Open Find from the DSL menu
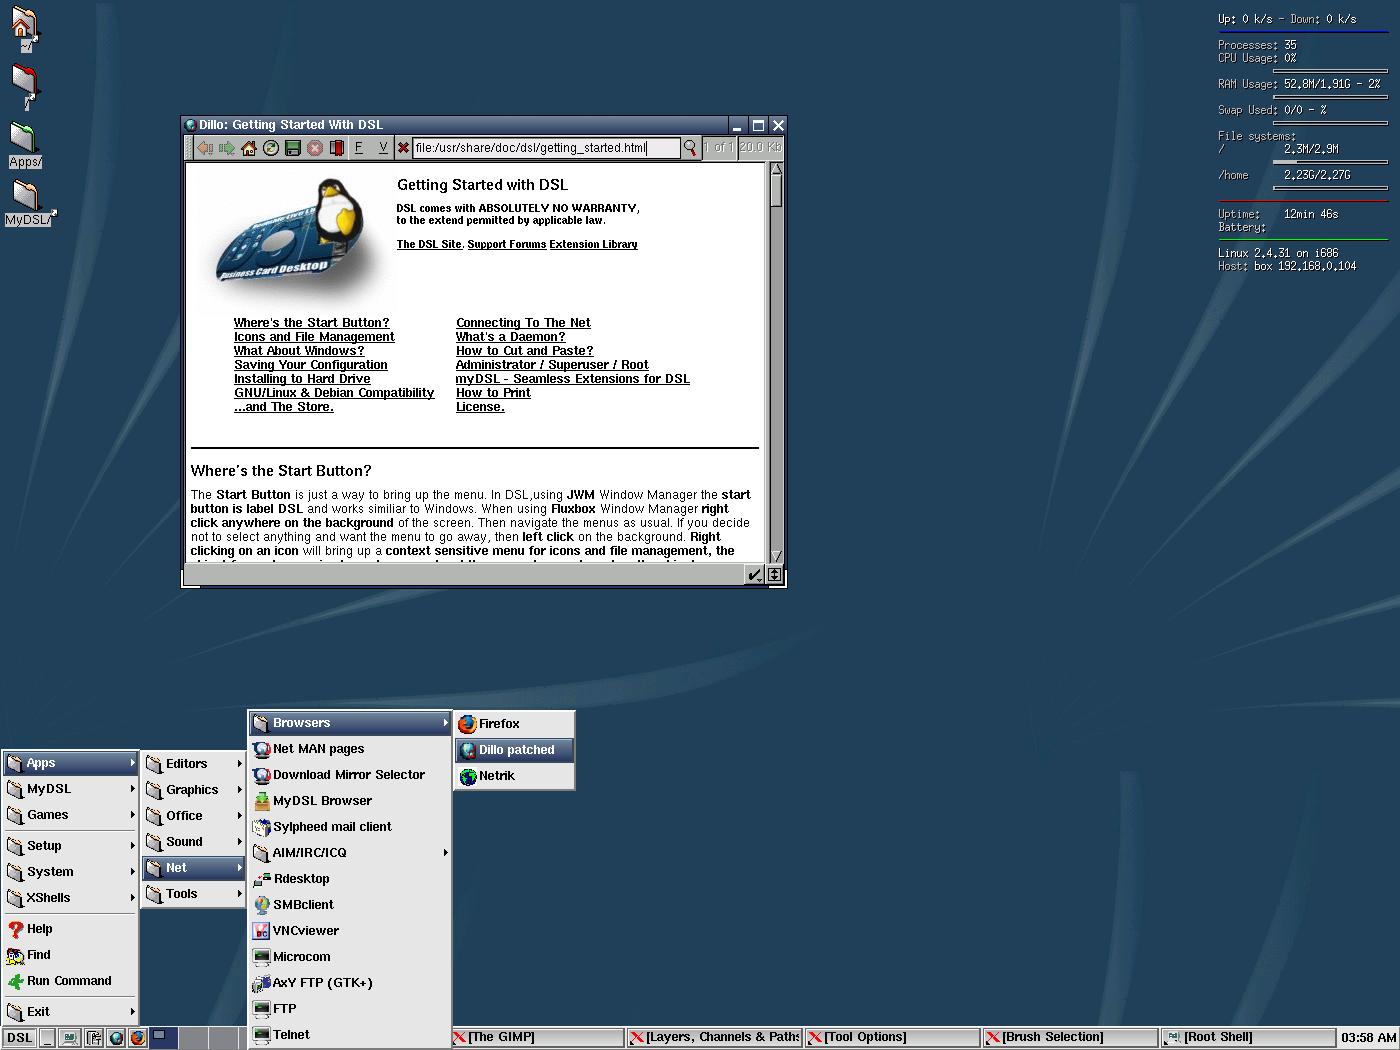Viewport: 1400px width, 1050px height. click(70, 955)
